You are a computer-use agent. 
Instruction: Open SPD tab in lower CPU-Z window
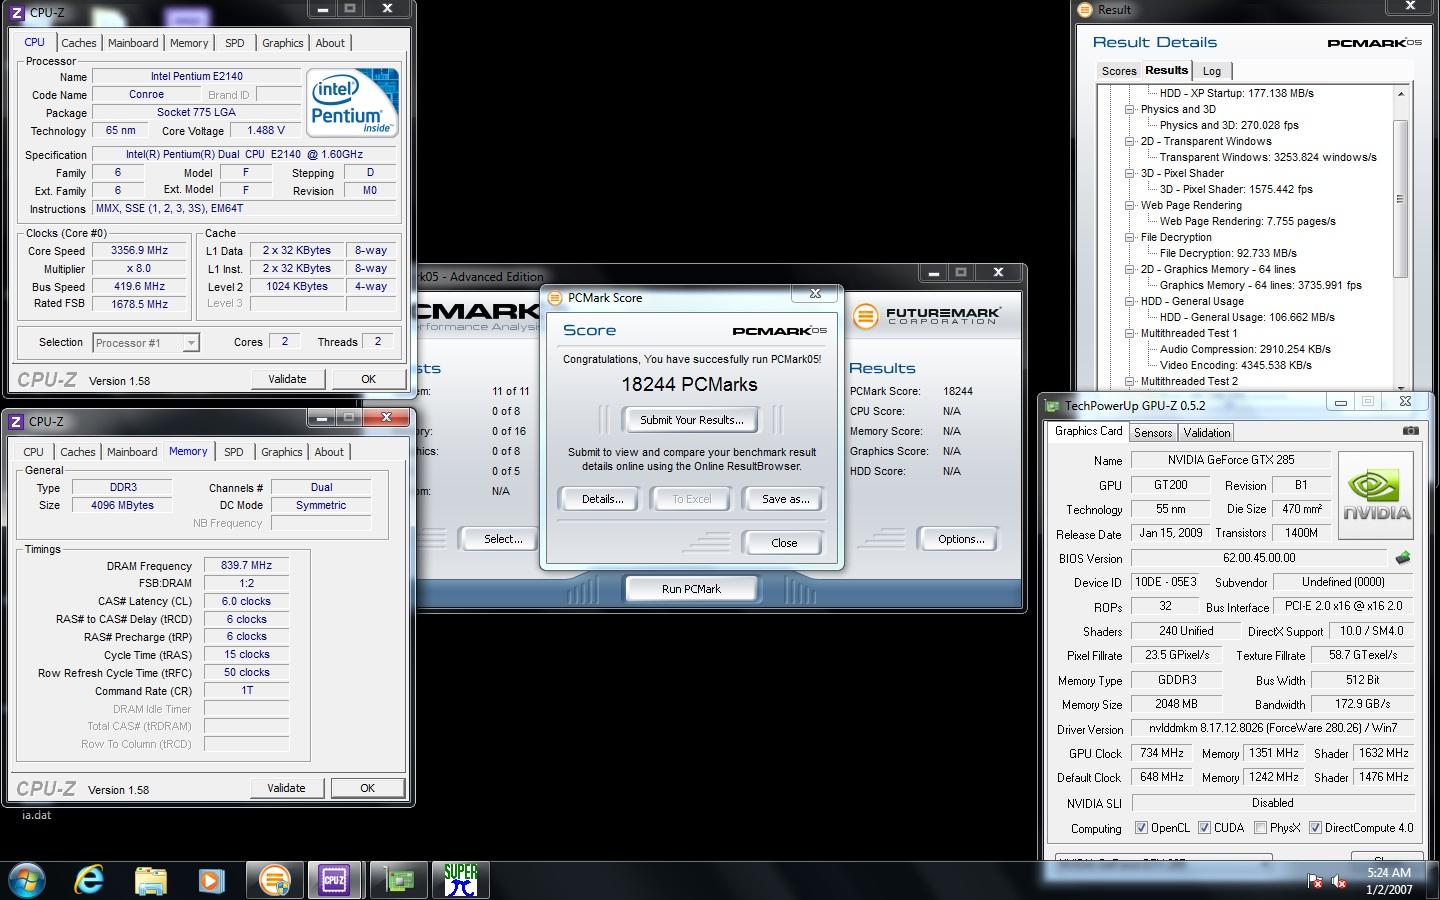234,452
